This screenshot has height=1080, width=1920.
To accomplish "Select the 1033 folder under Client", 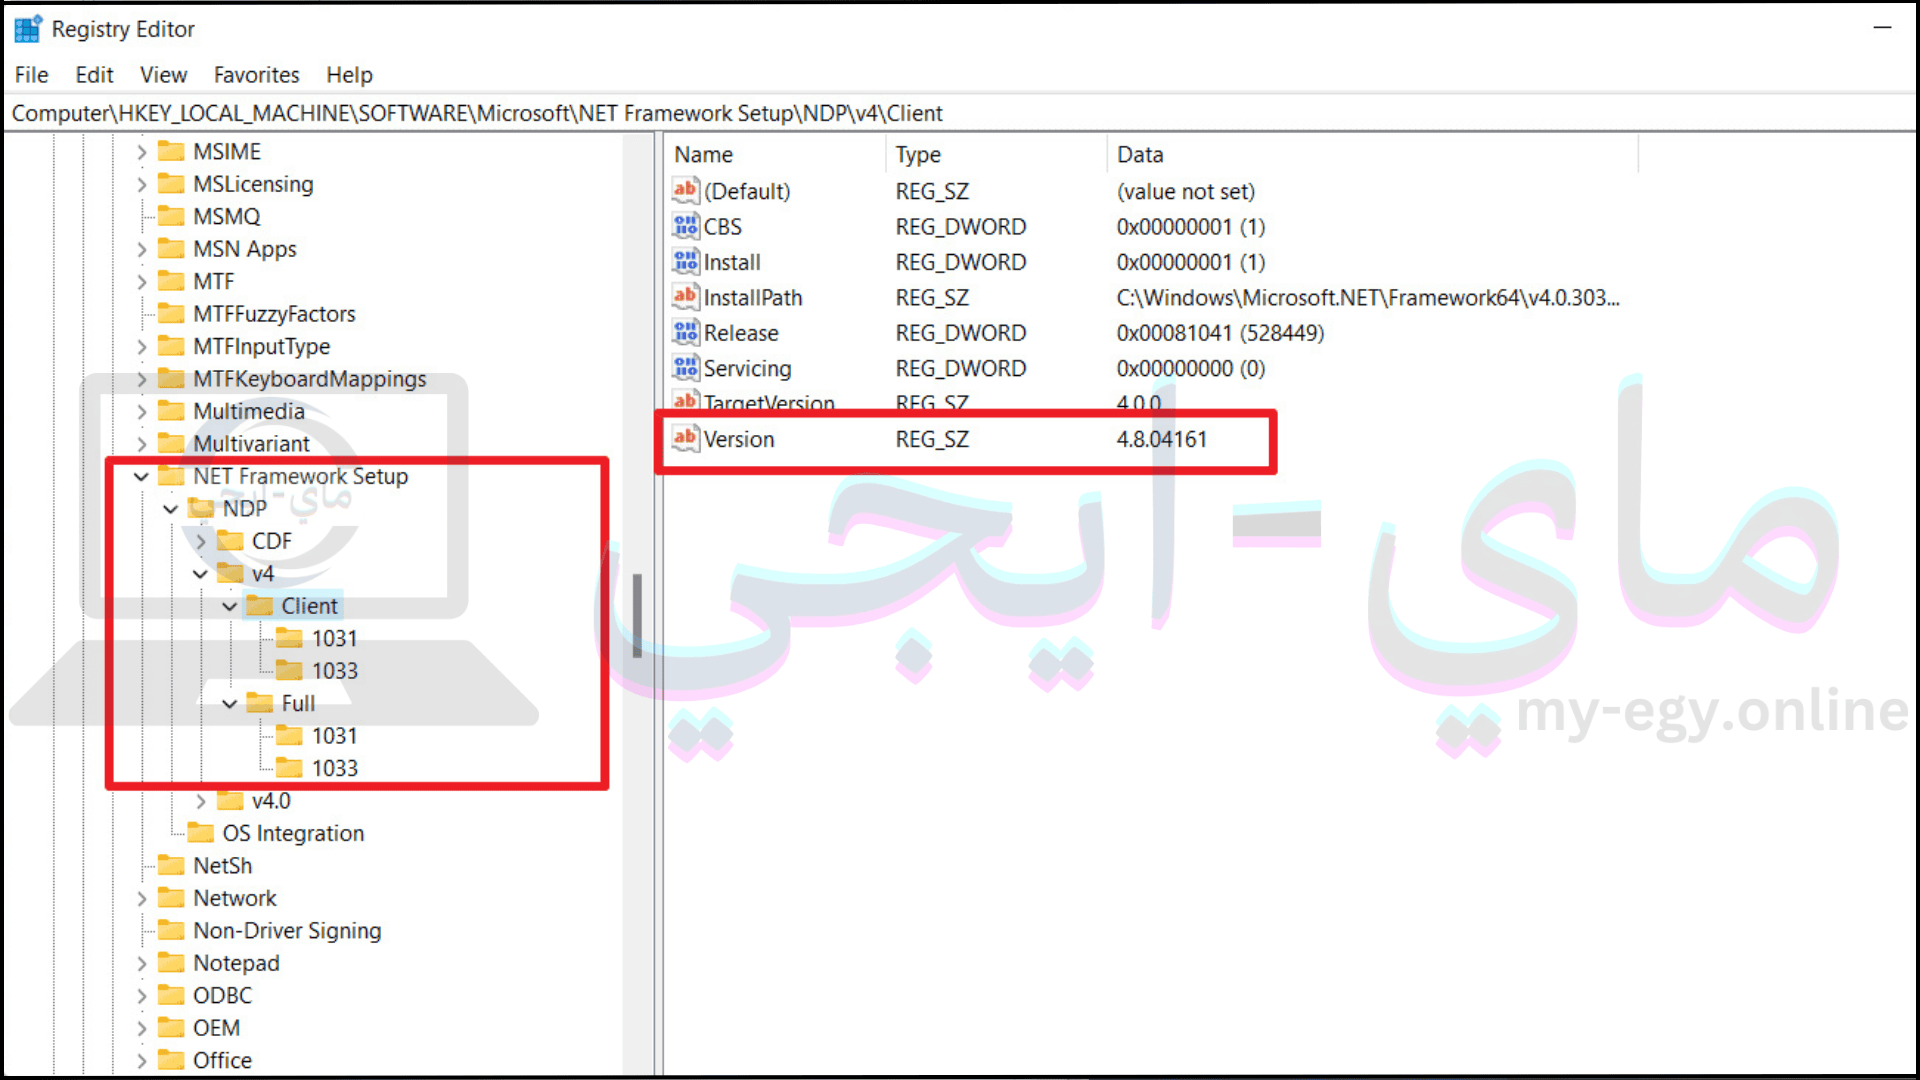I will [334, 670].
